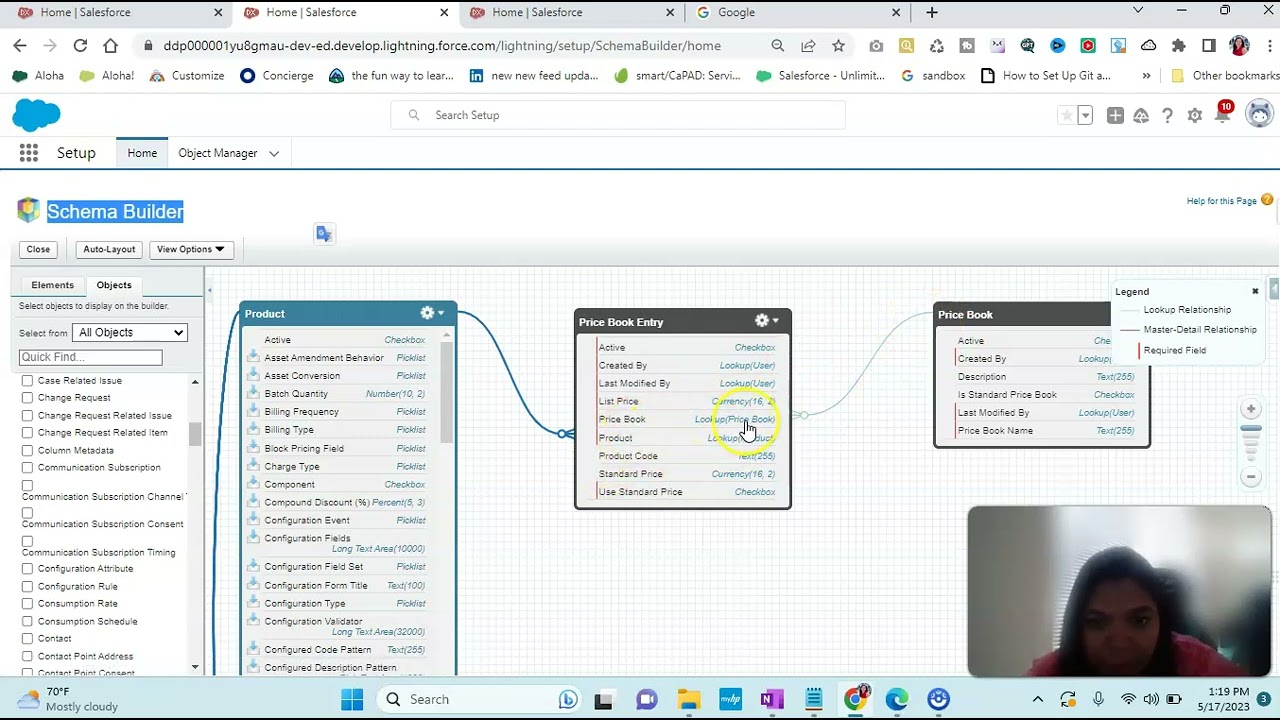The width and height of the screenshot is (1280, 720).
Task: Open the user astro avatar profile
Action: click(1259, 114)
